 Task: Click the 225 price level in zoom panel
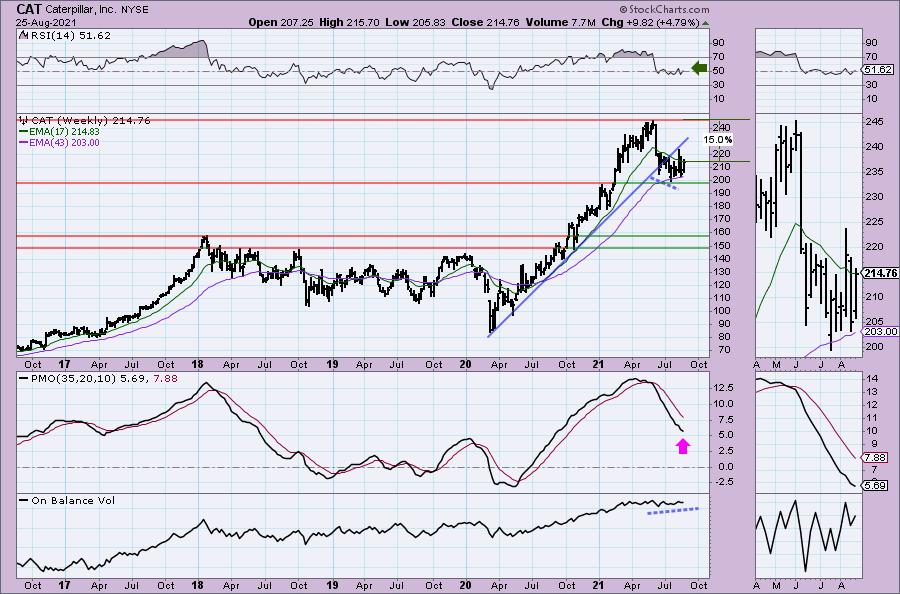[x=874, y=222]
